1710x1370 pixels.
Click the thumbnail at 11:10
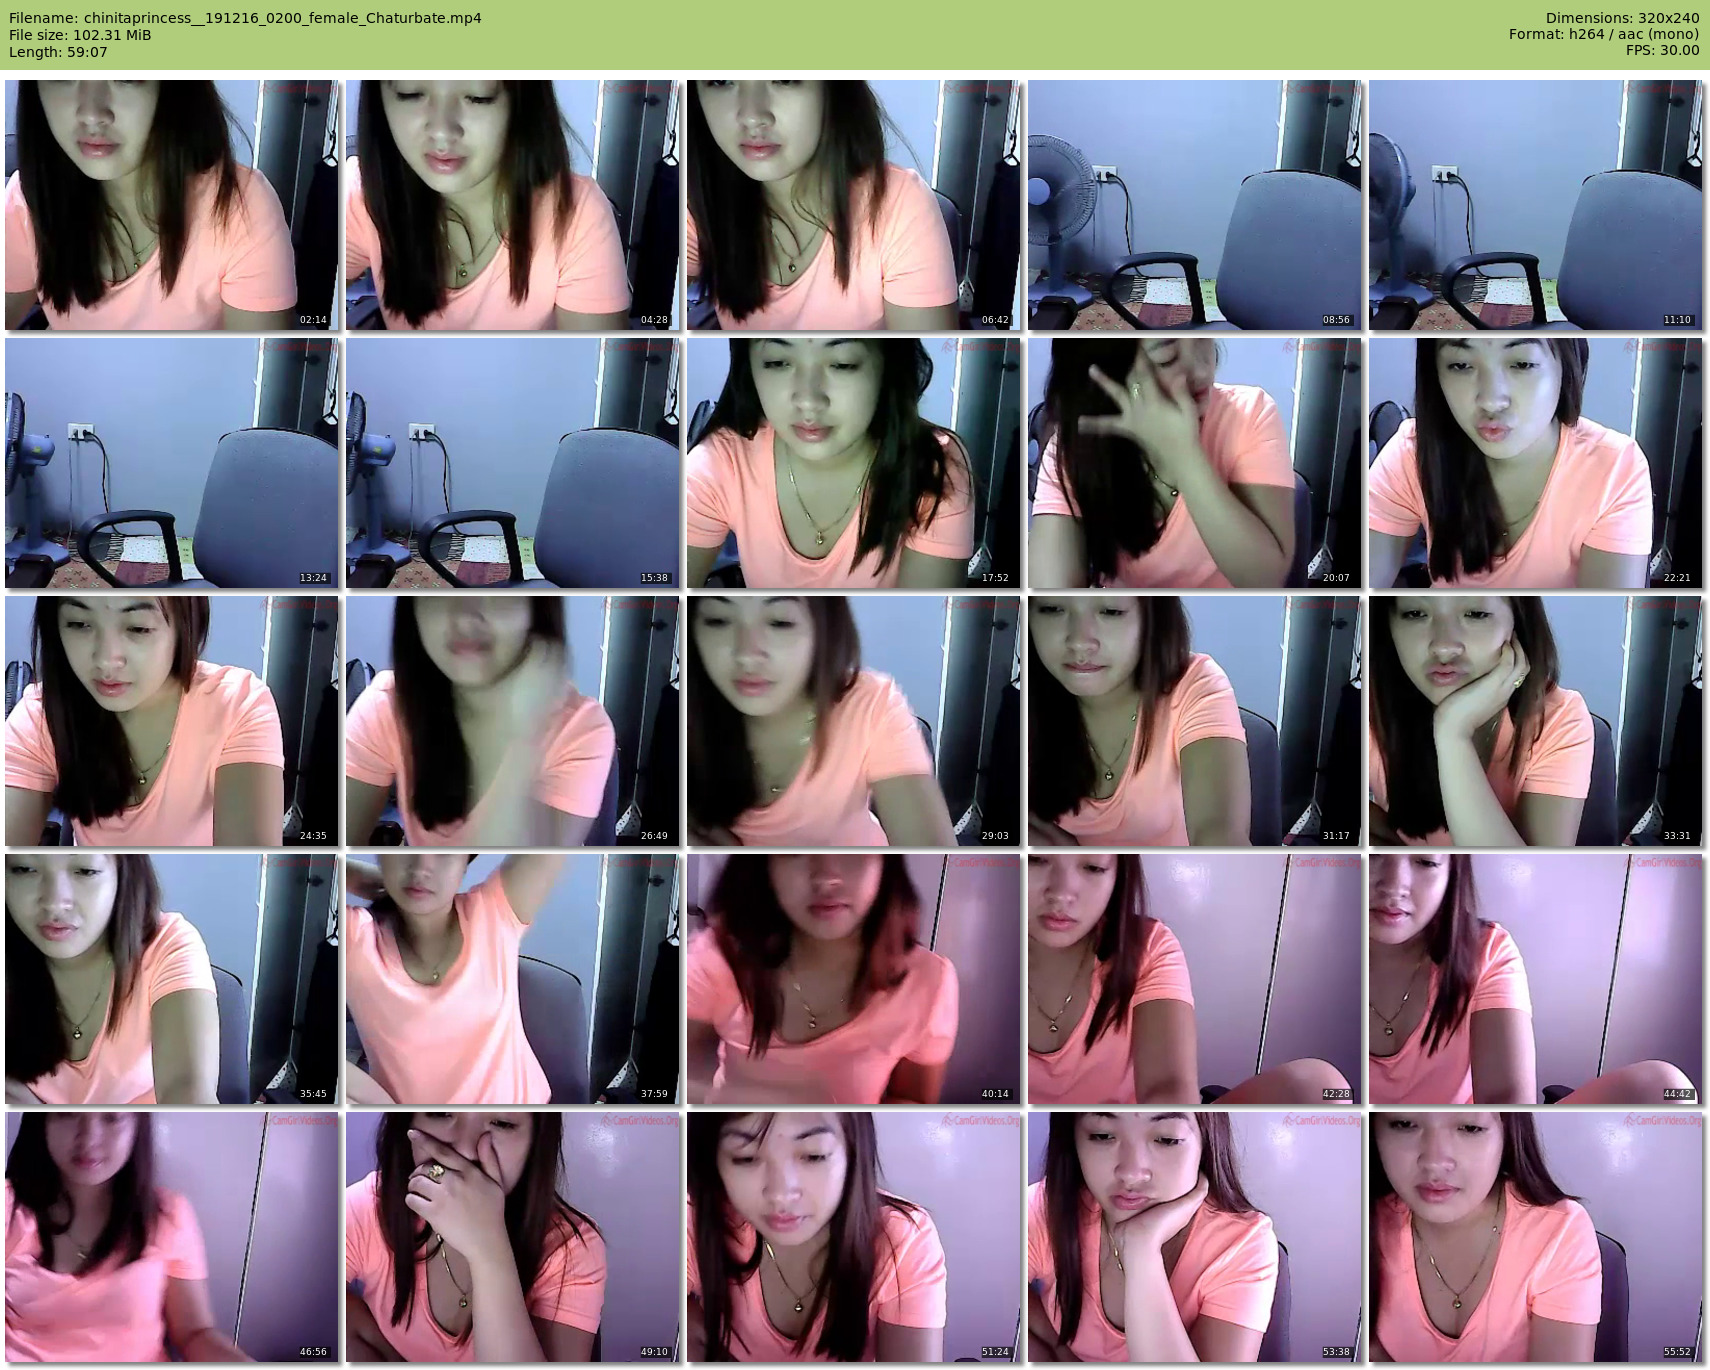point(1535,205)
